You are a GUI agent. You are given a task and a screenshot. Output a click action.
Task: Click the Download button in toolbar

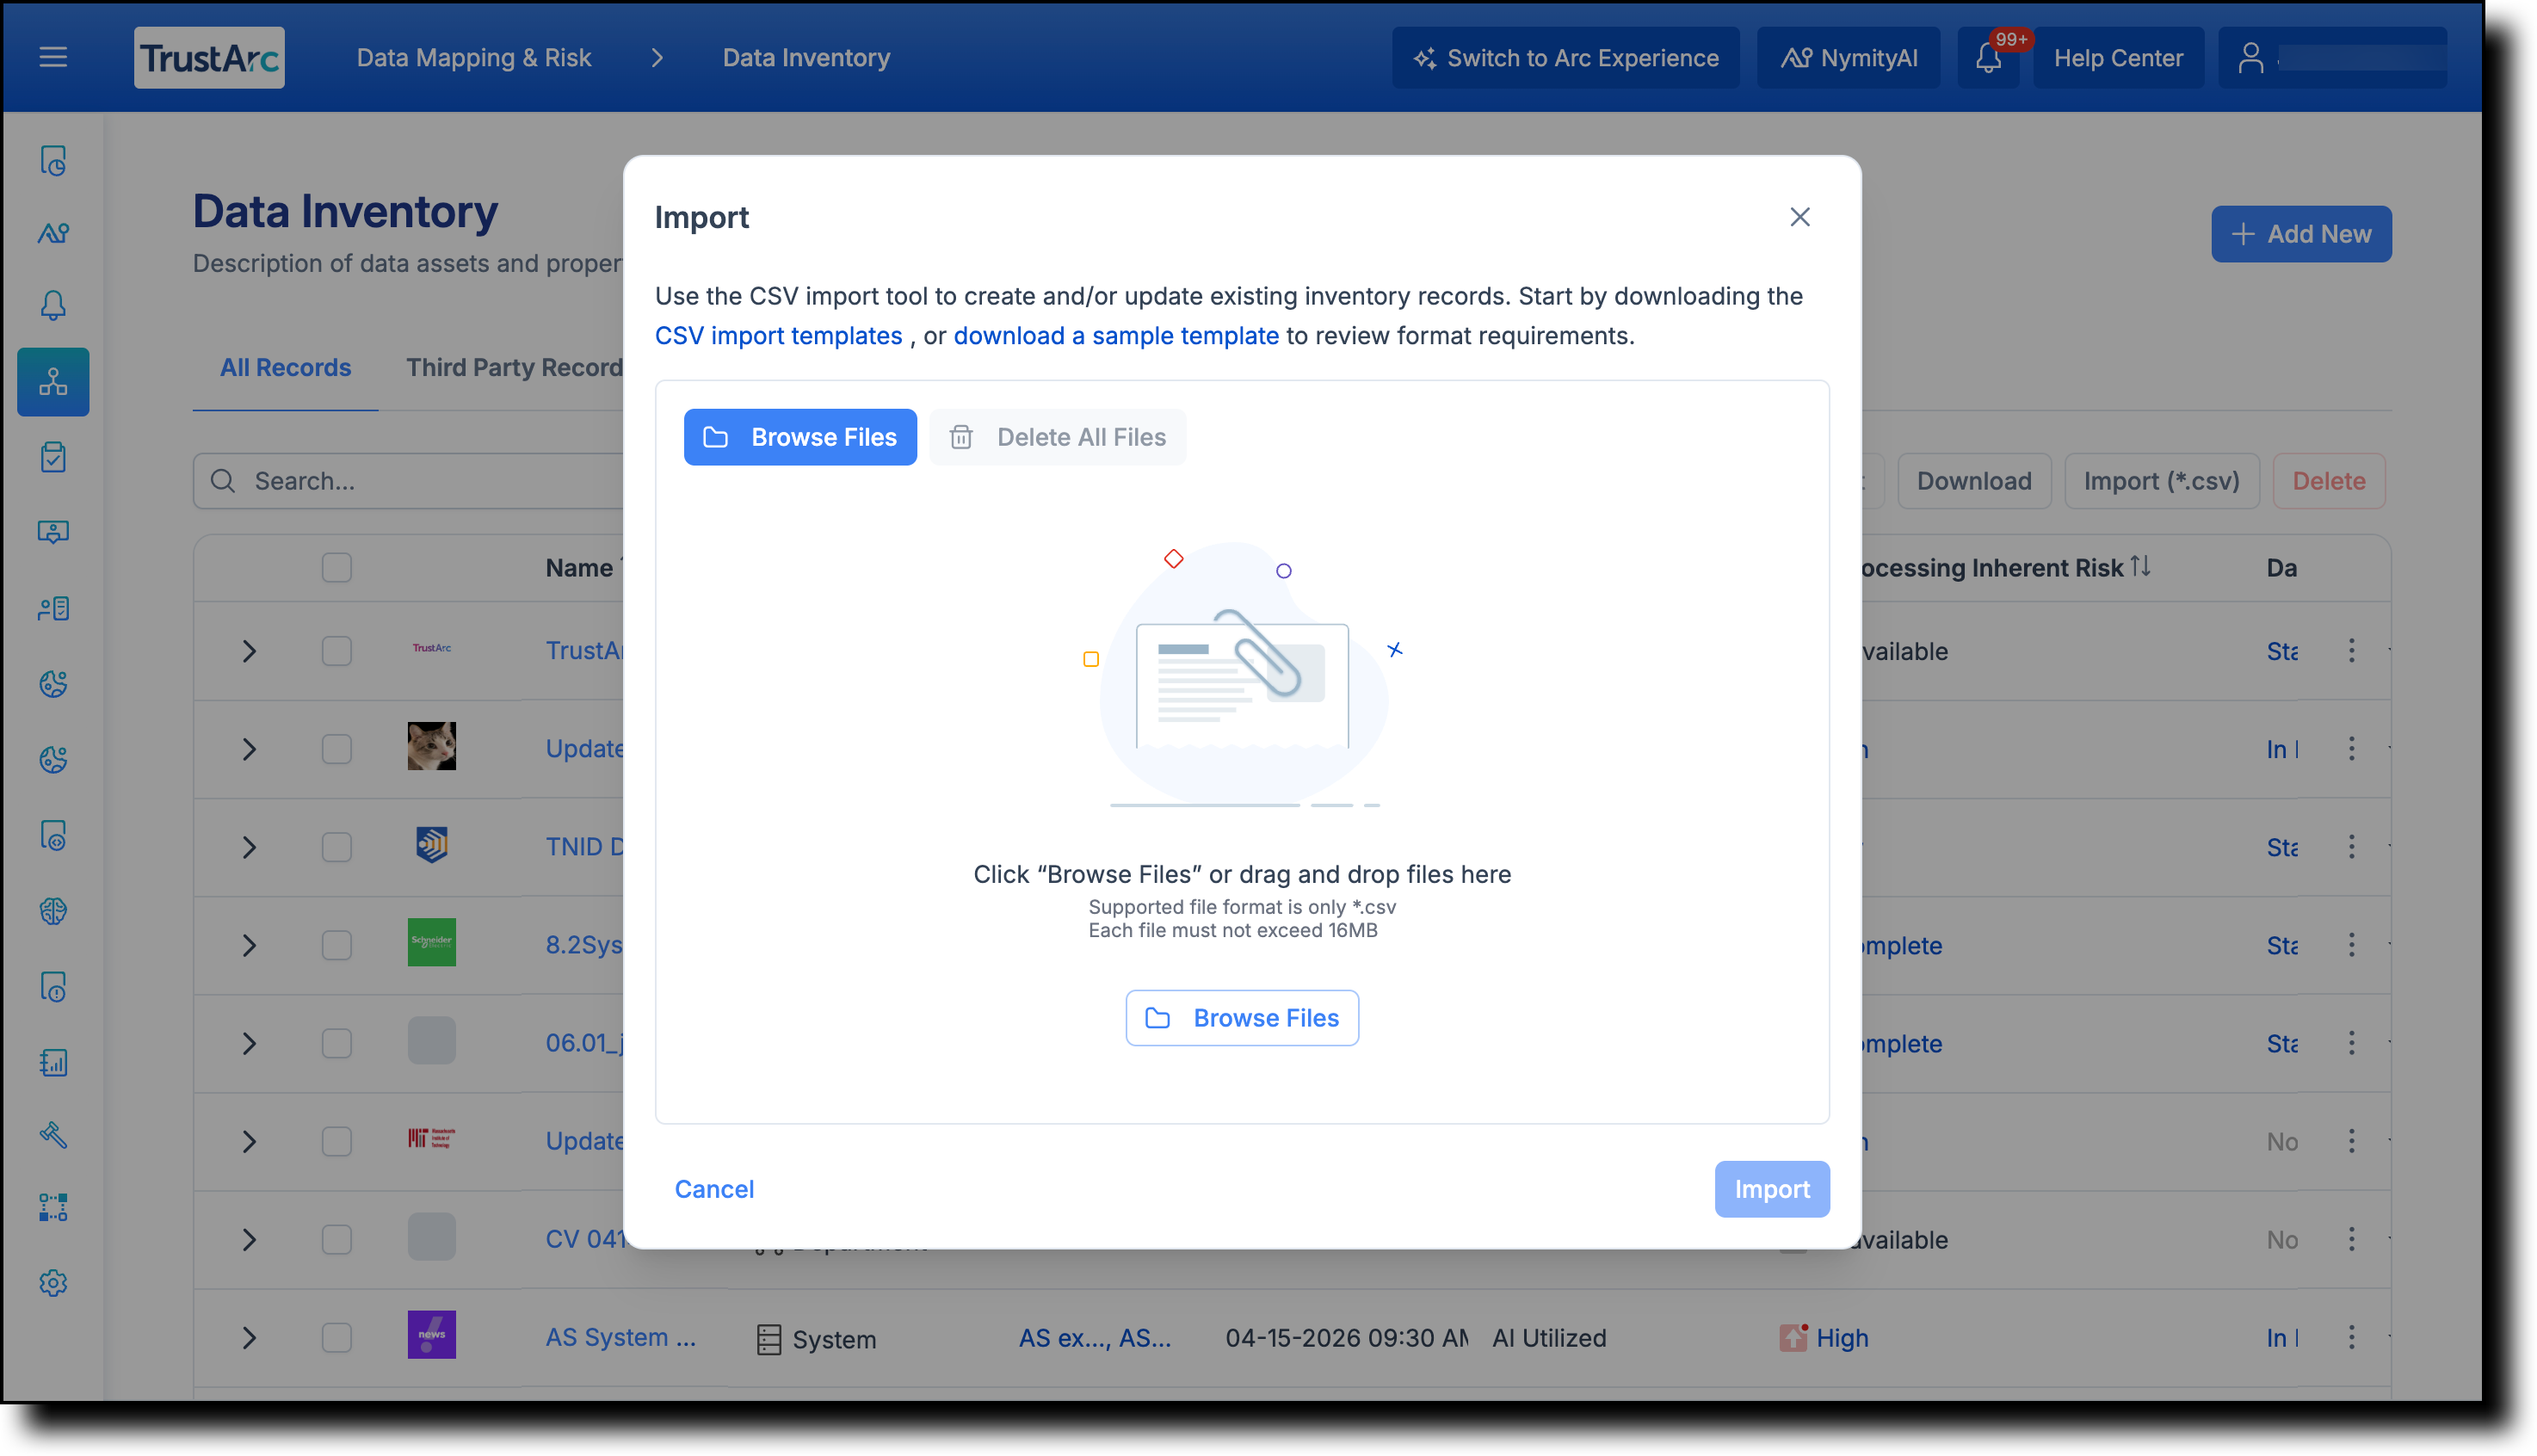[1974, 481]
